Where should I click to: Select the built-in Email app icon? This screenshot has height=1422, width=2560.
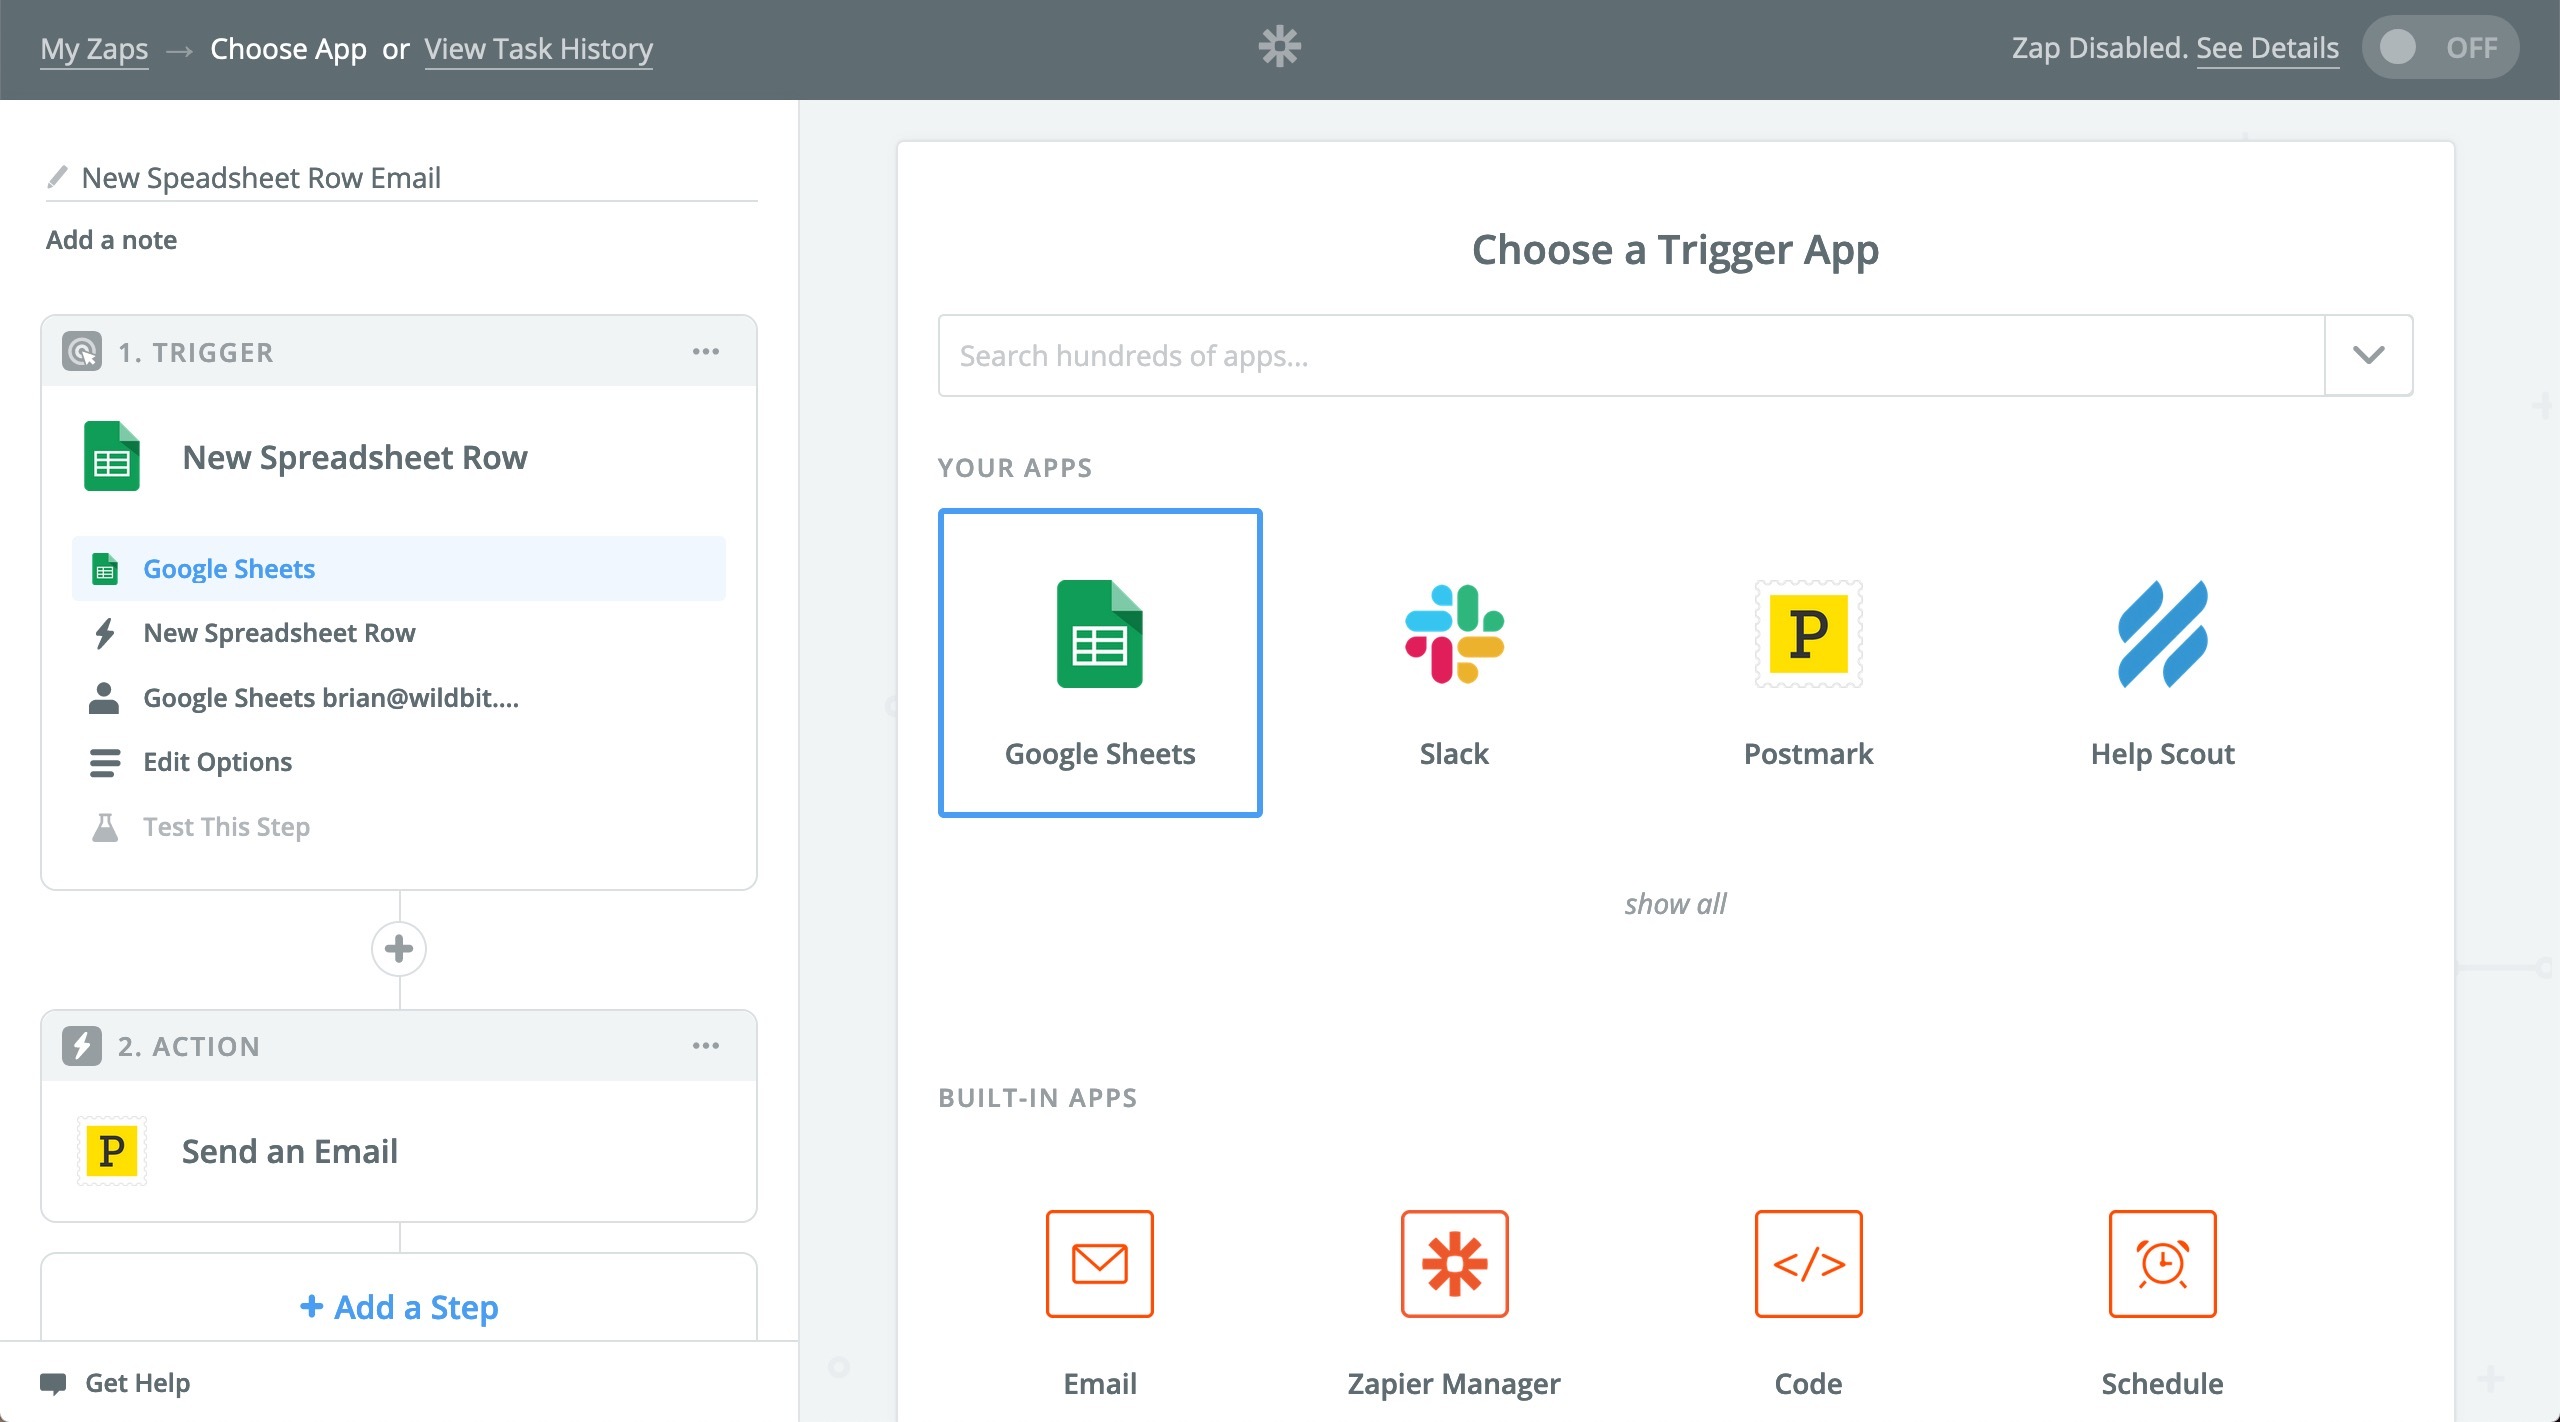1100,1264
